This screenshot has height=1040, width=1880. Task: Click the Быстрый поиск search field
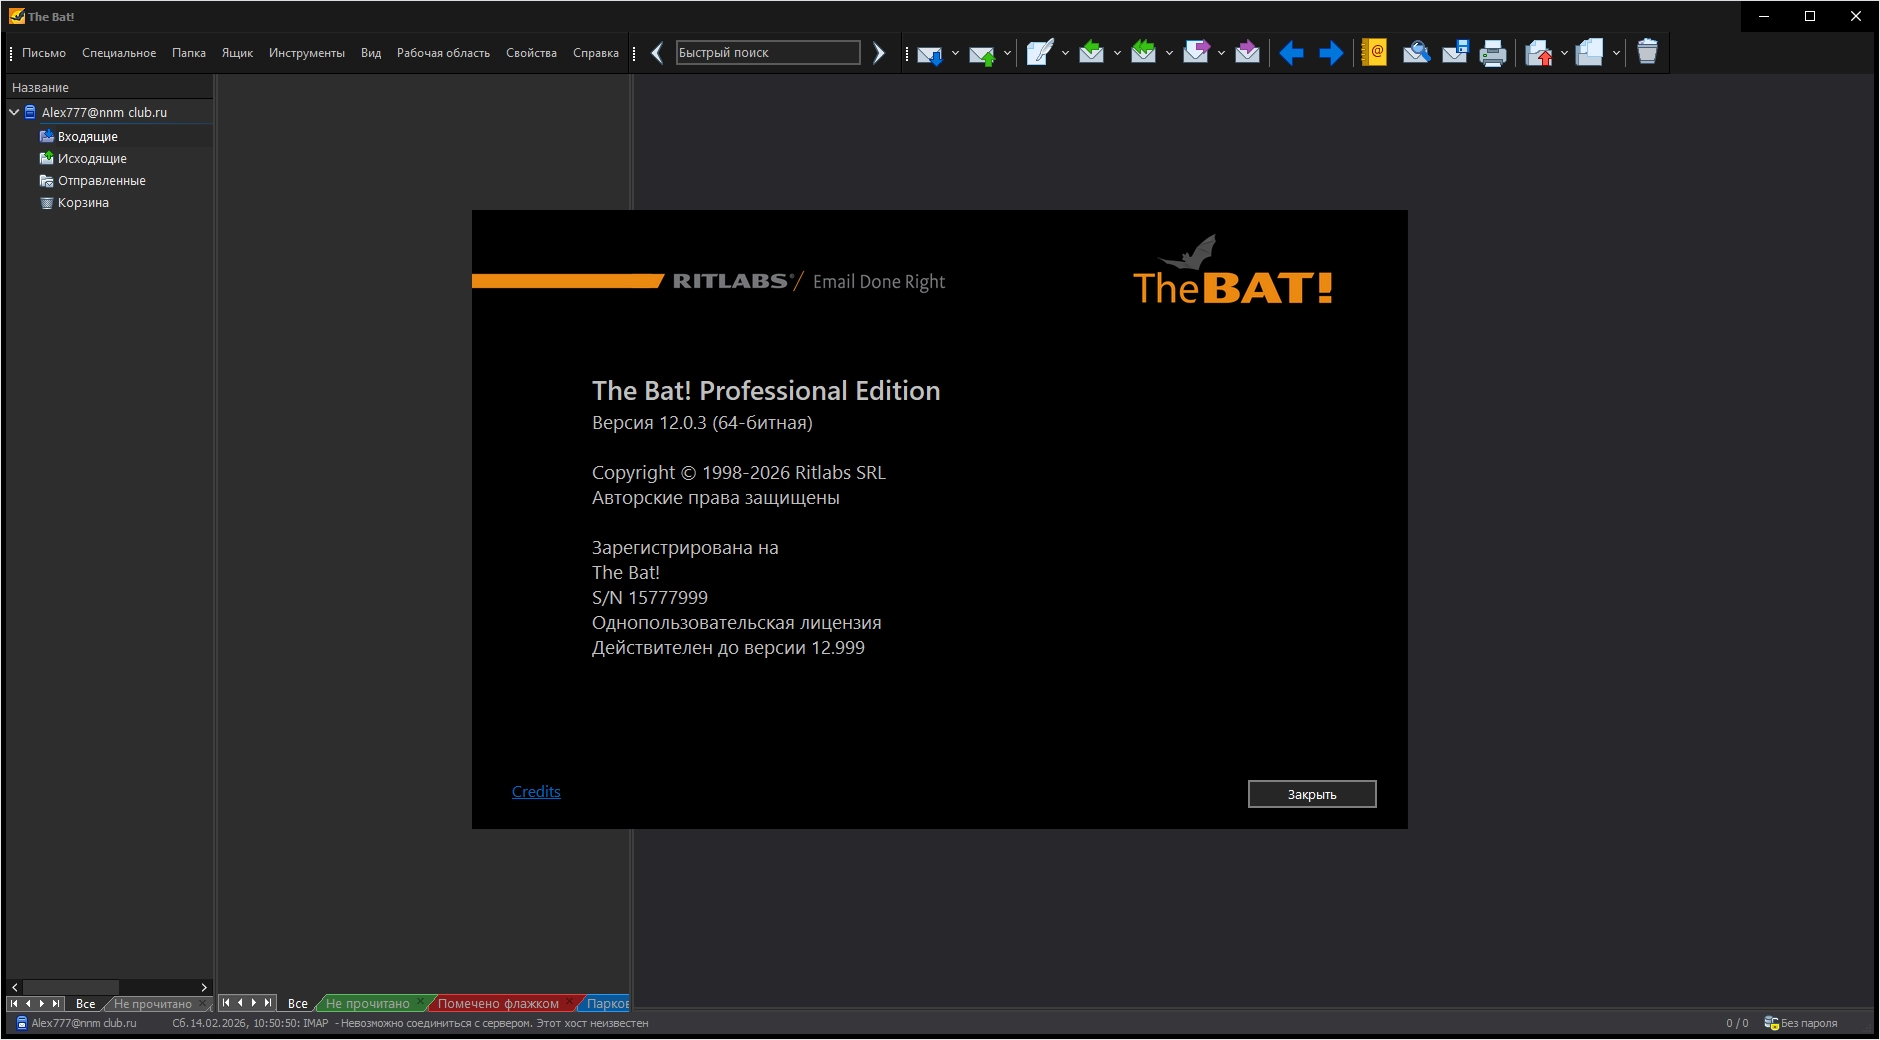click(767, 53)
